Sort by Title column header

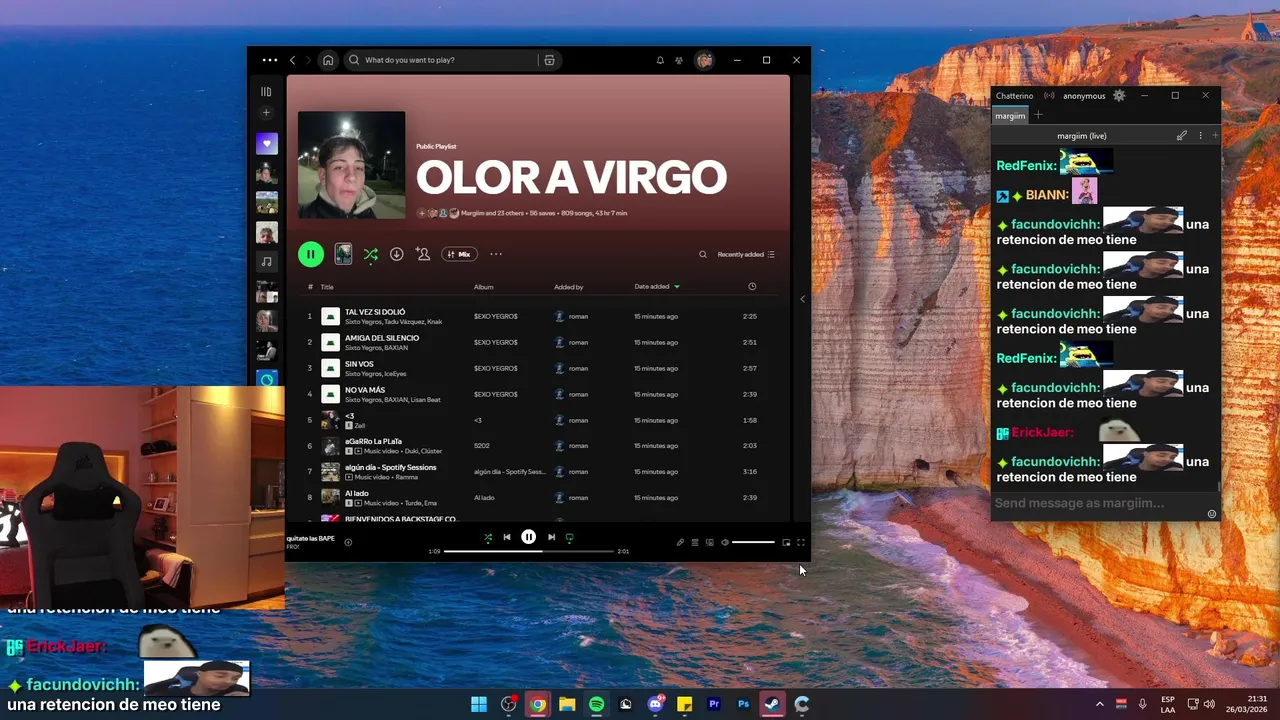(327, 287)
